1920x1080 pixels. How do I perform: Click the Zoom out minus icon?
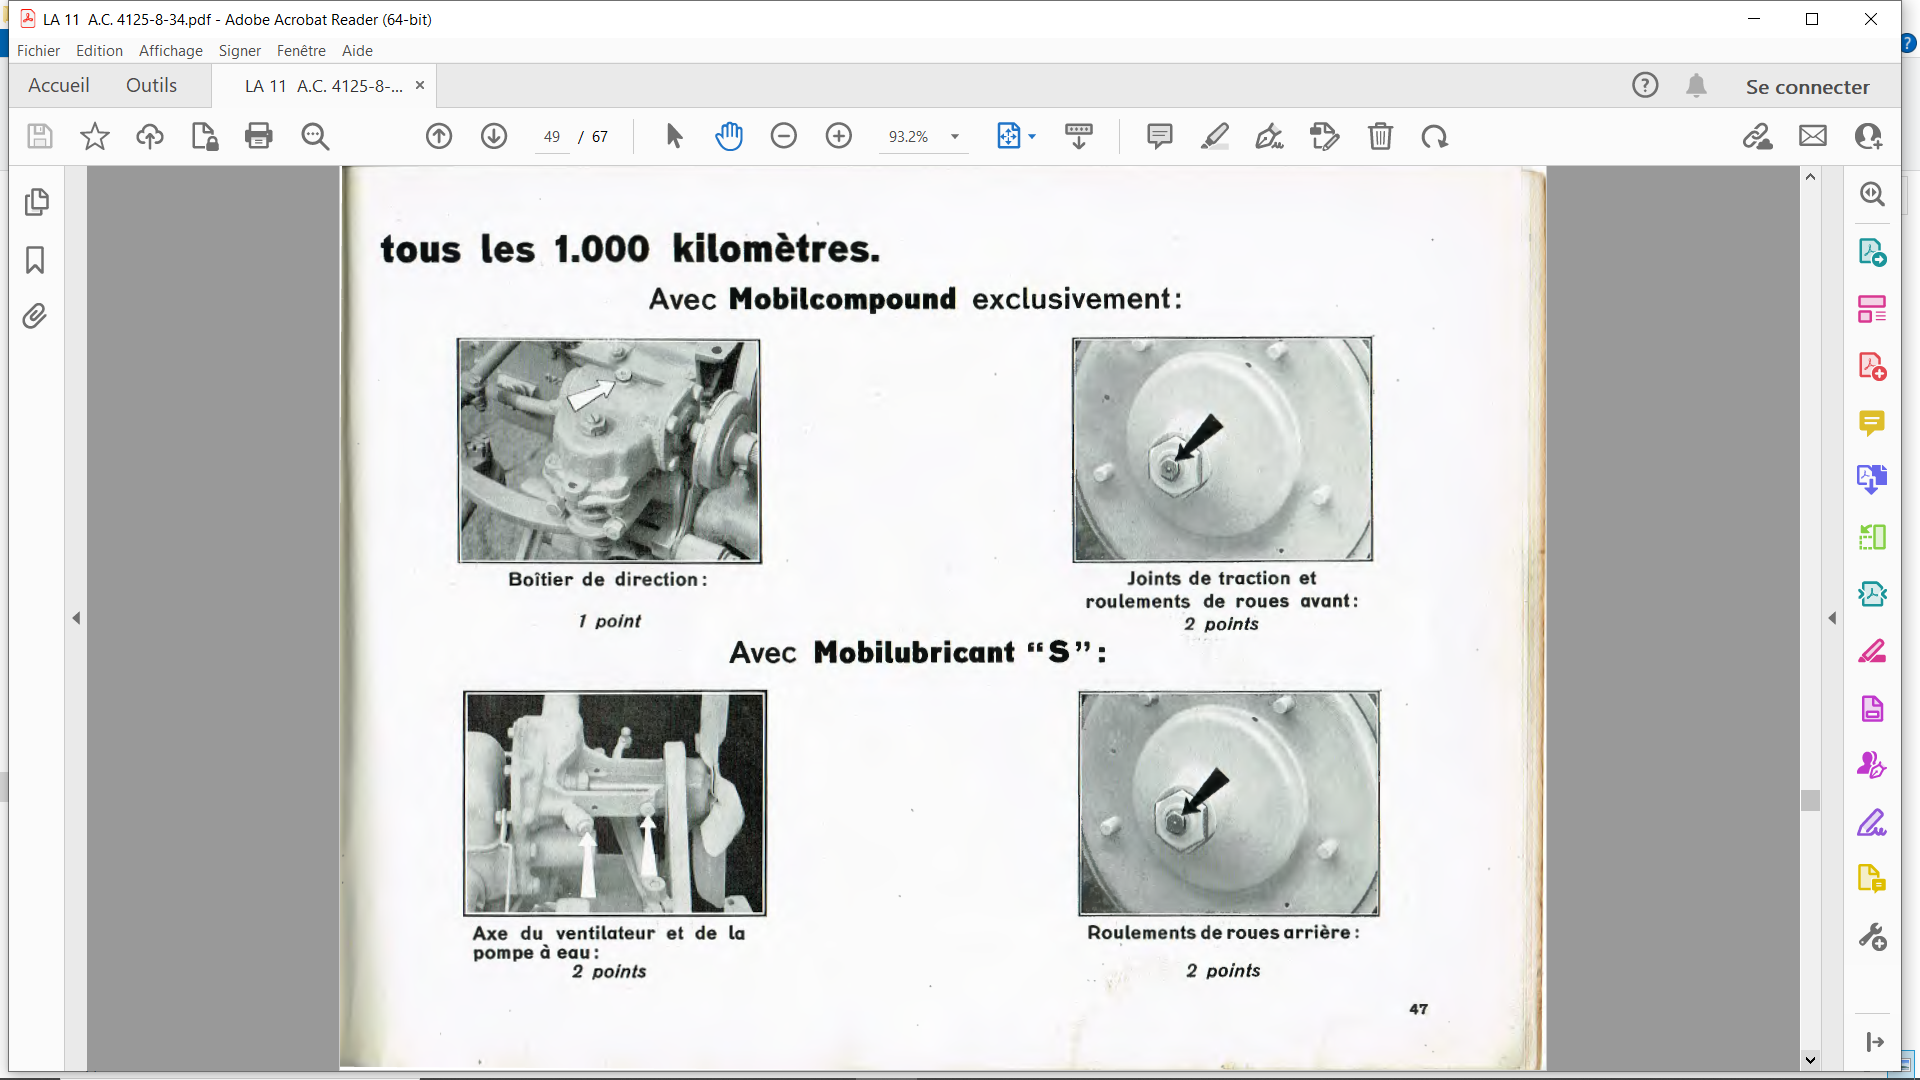[783, 136]
